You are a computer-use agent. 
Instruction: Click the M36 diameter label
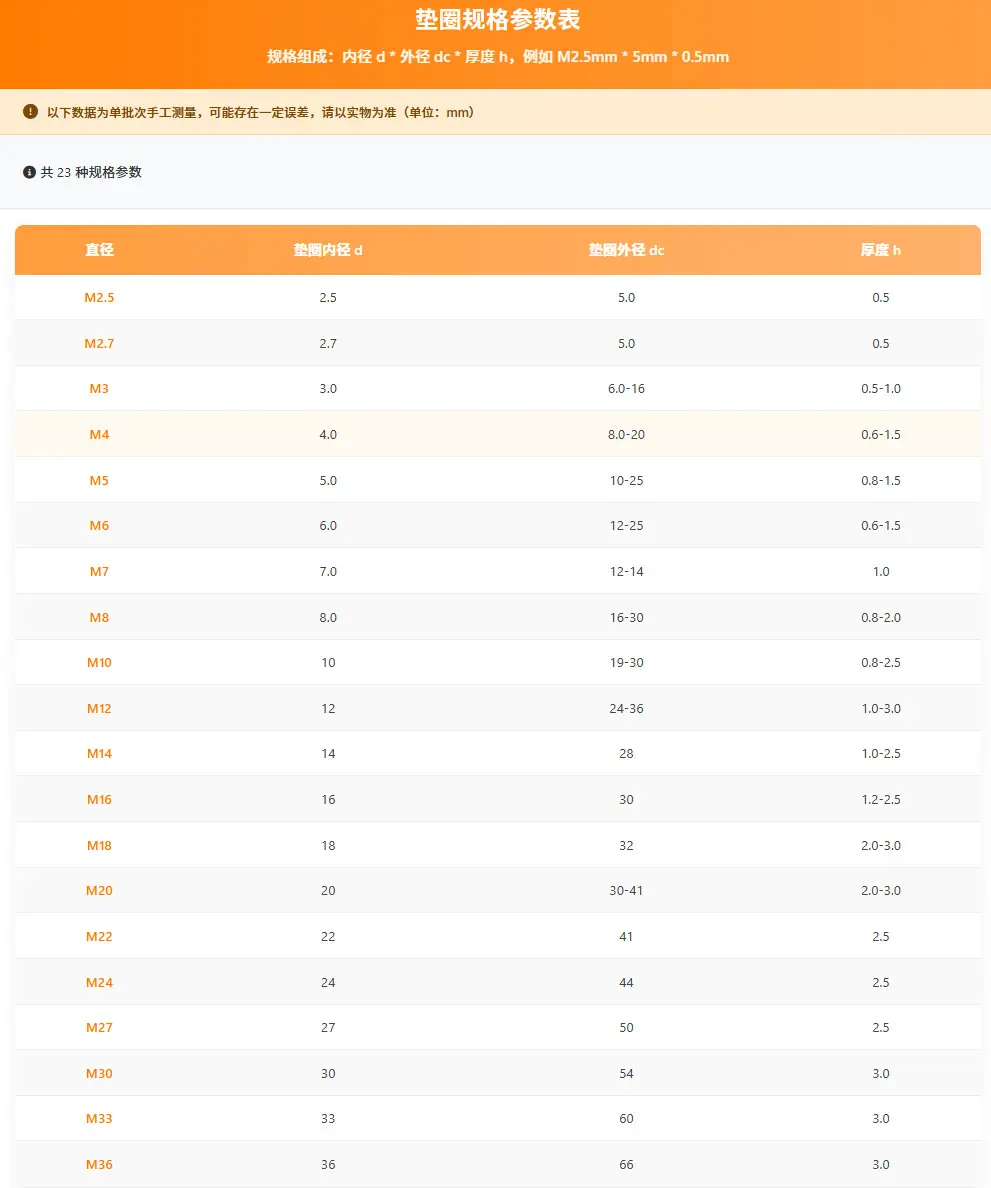coord(99,1165)
